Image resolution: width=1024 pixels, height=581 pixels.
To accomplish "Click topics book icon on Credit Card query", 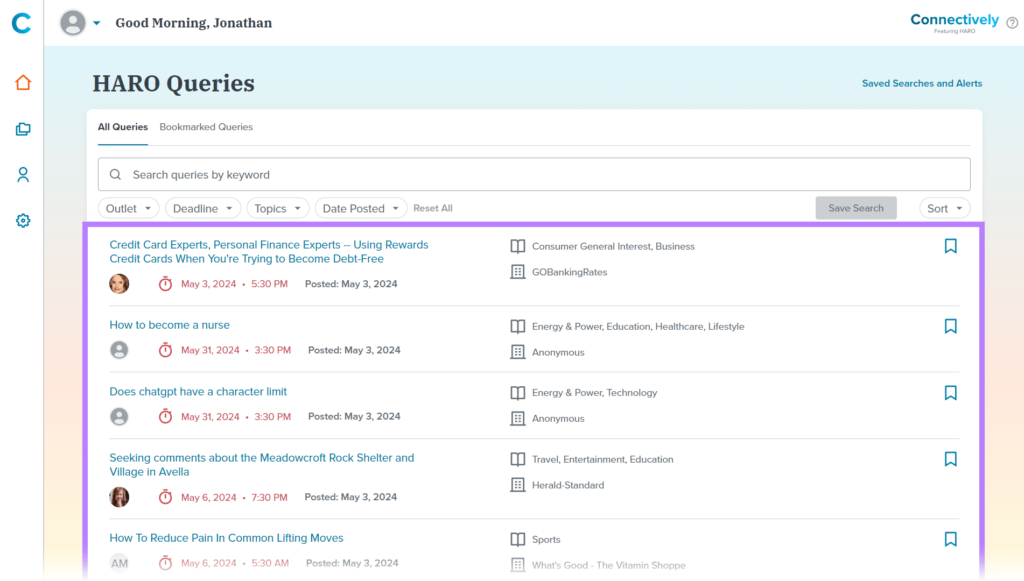I will click(x=518, y=246).
